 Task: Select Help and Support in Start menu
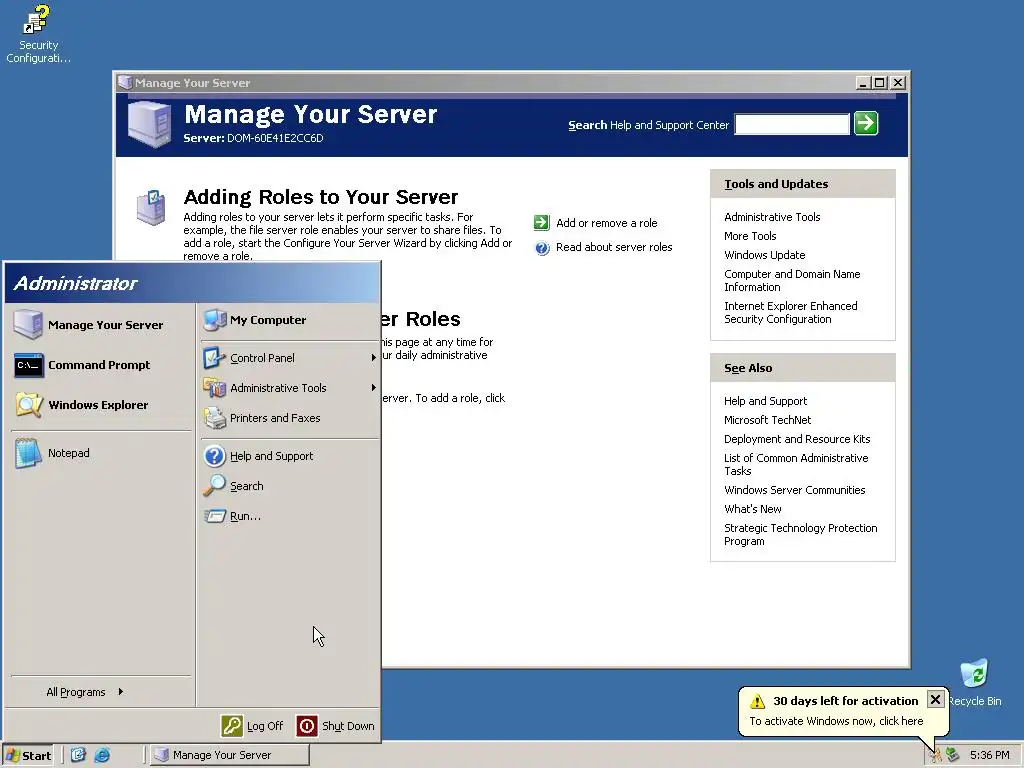[288, 456]
